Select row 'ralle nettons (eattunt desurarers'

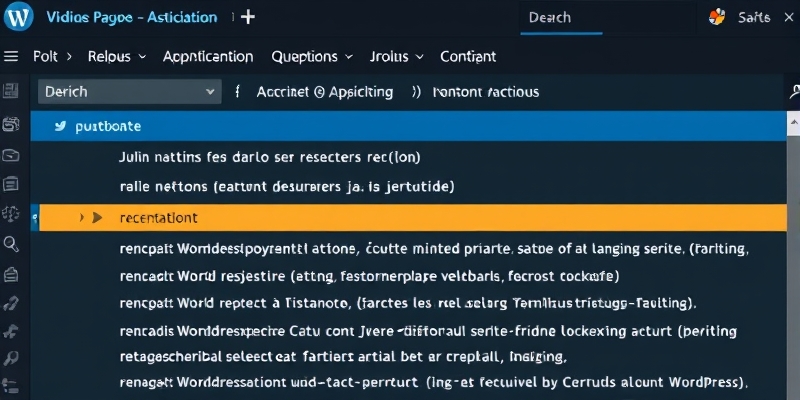click(x=287, y=187)
